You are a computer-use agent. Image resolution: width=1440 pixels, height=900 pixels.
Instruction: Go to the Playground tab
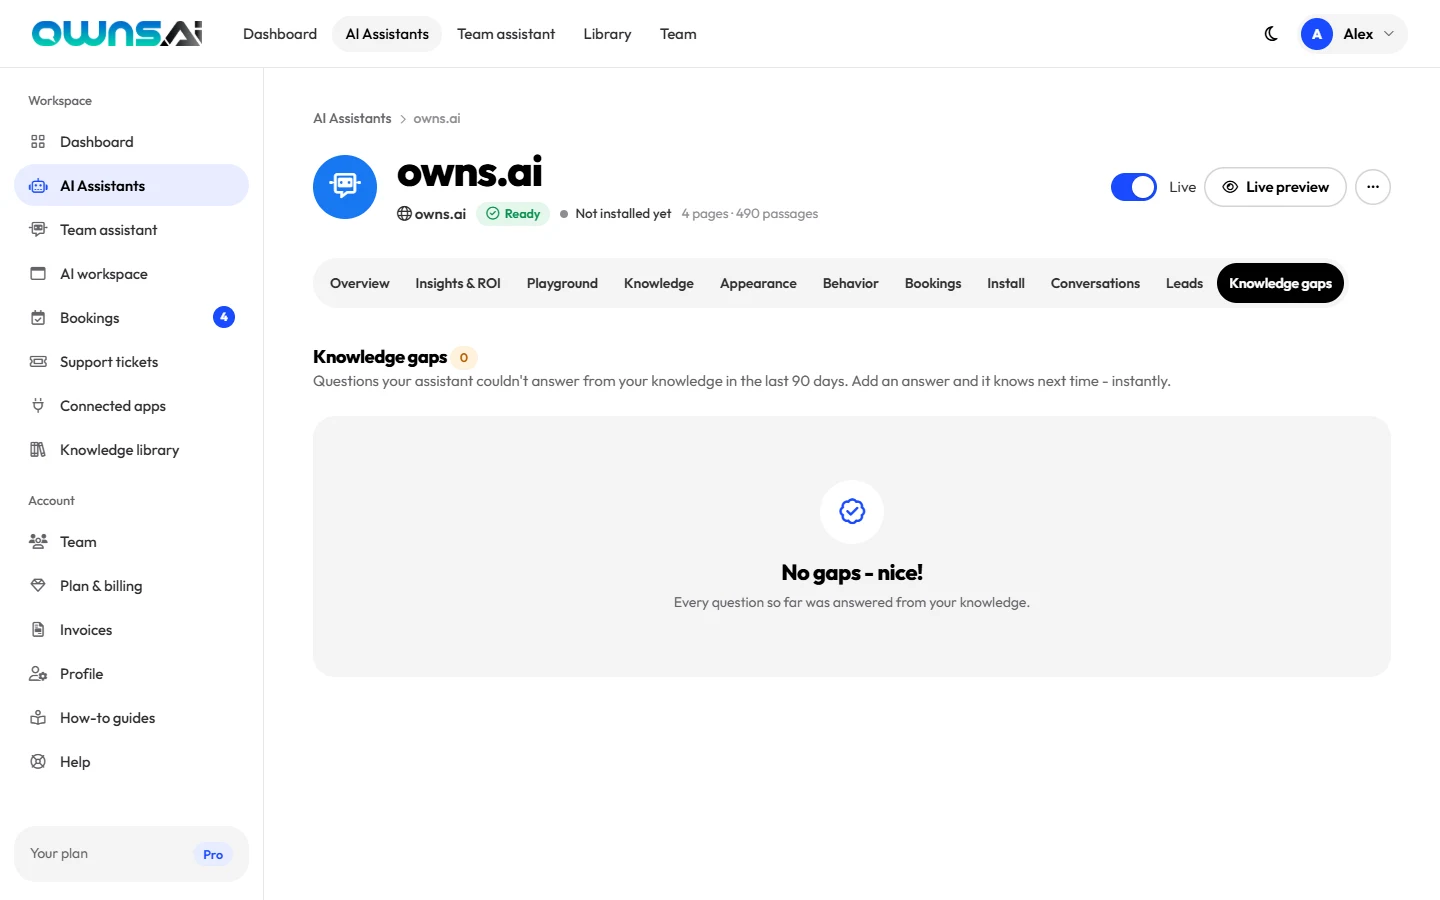tap(562, 284)
